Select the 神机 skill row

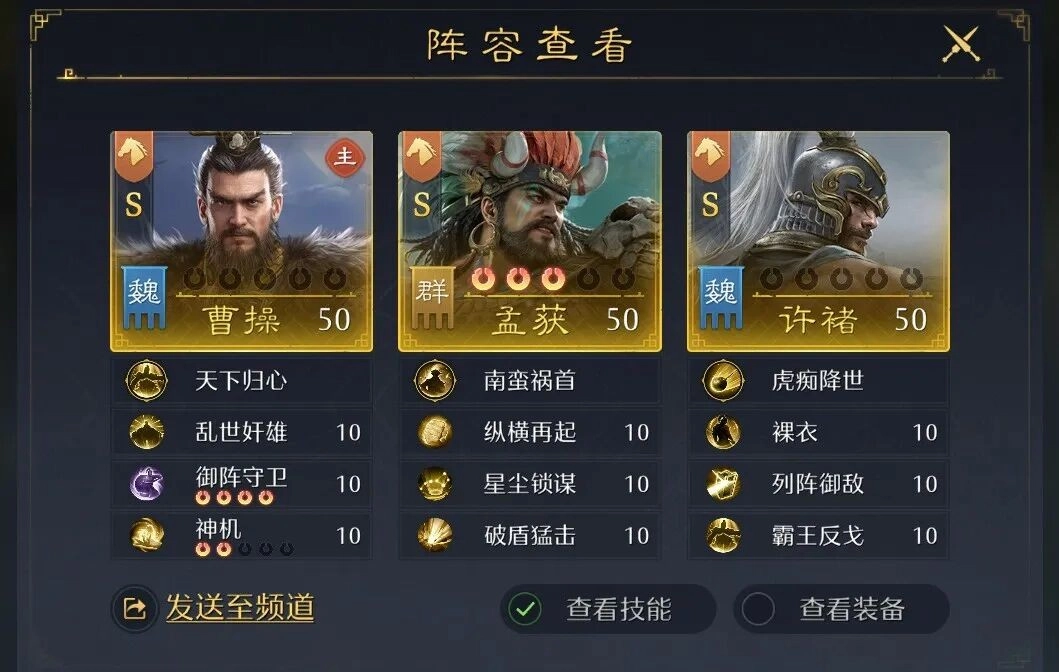(242, 536)
